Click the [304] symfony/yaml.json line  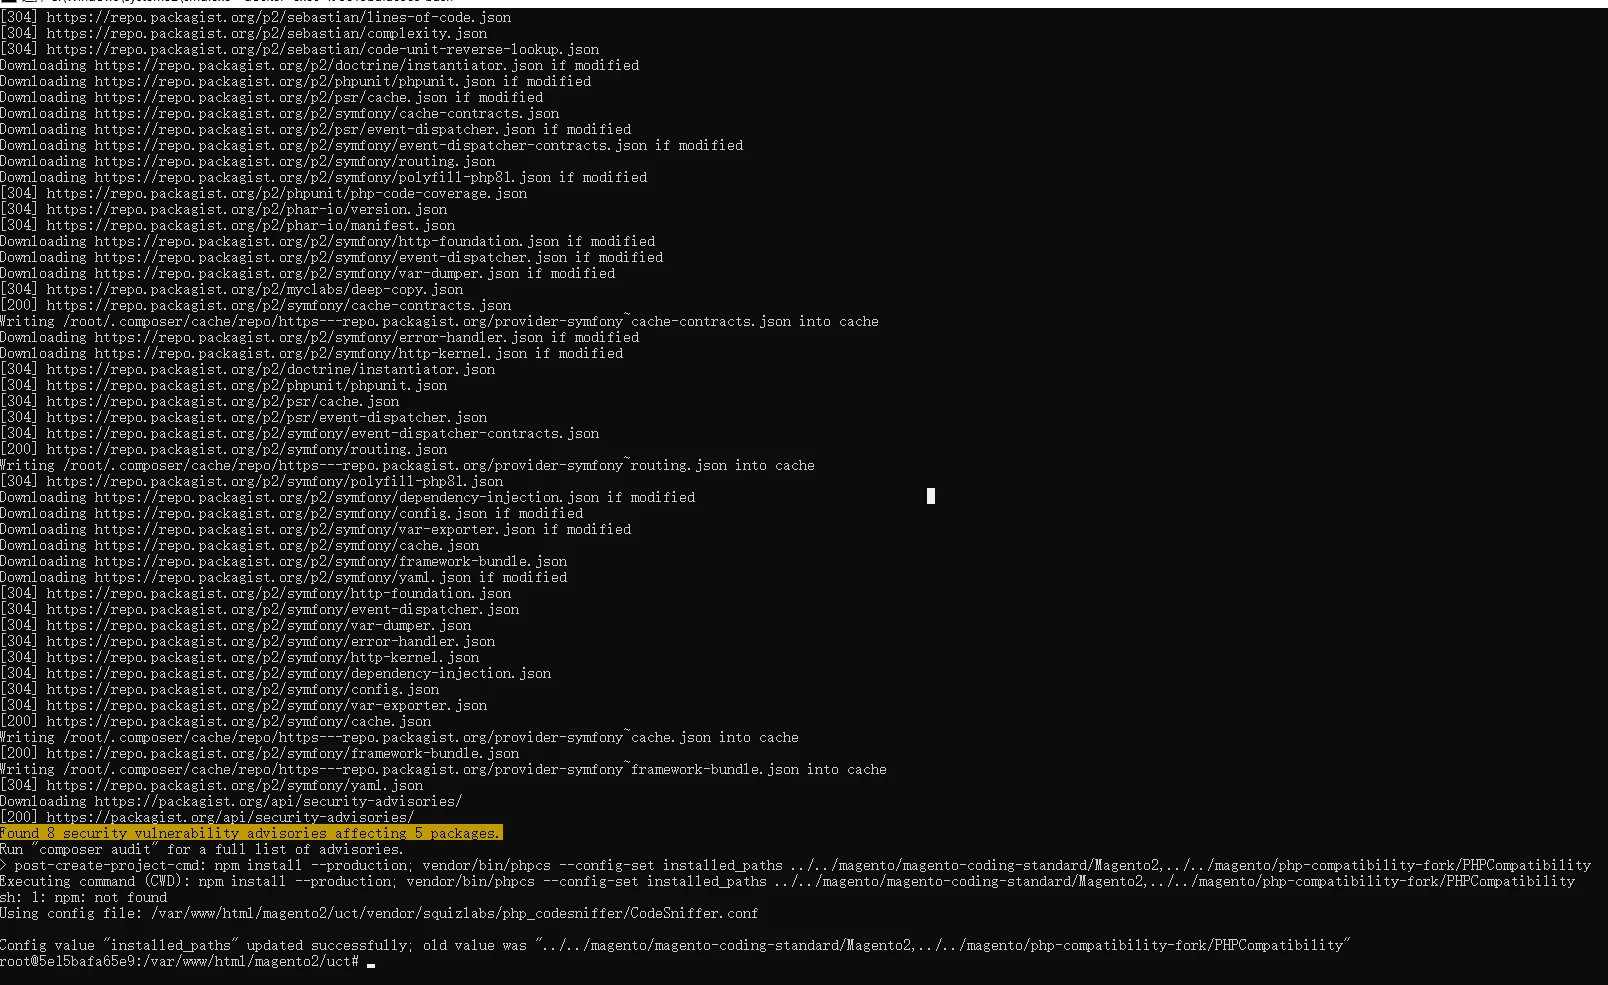[212, 785]
